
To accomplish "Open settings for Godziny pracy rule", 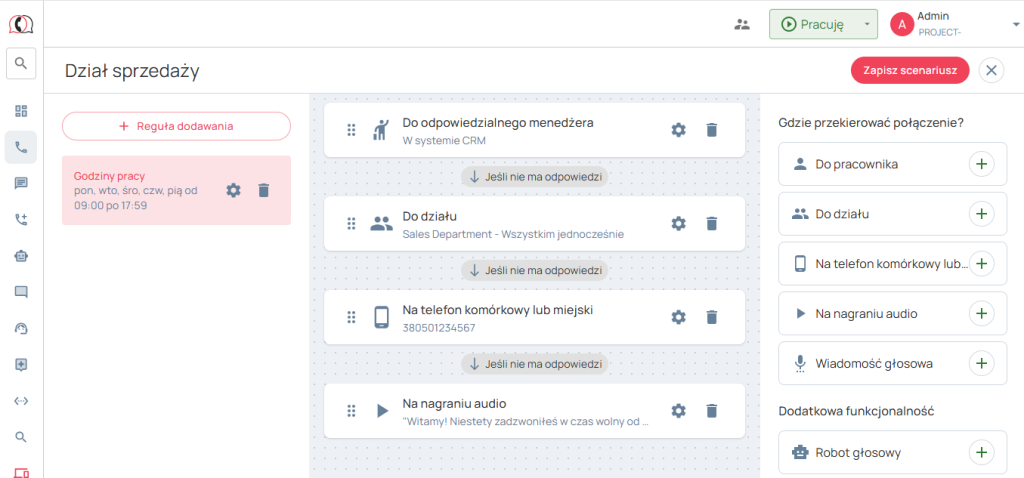I will coord(233,190).
